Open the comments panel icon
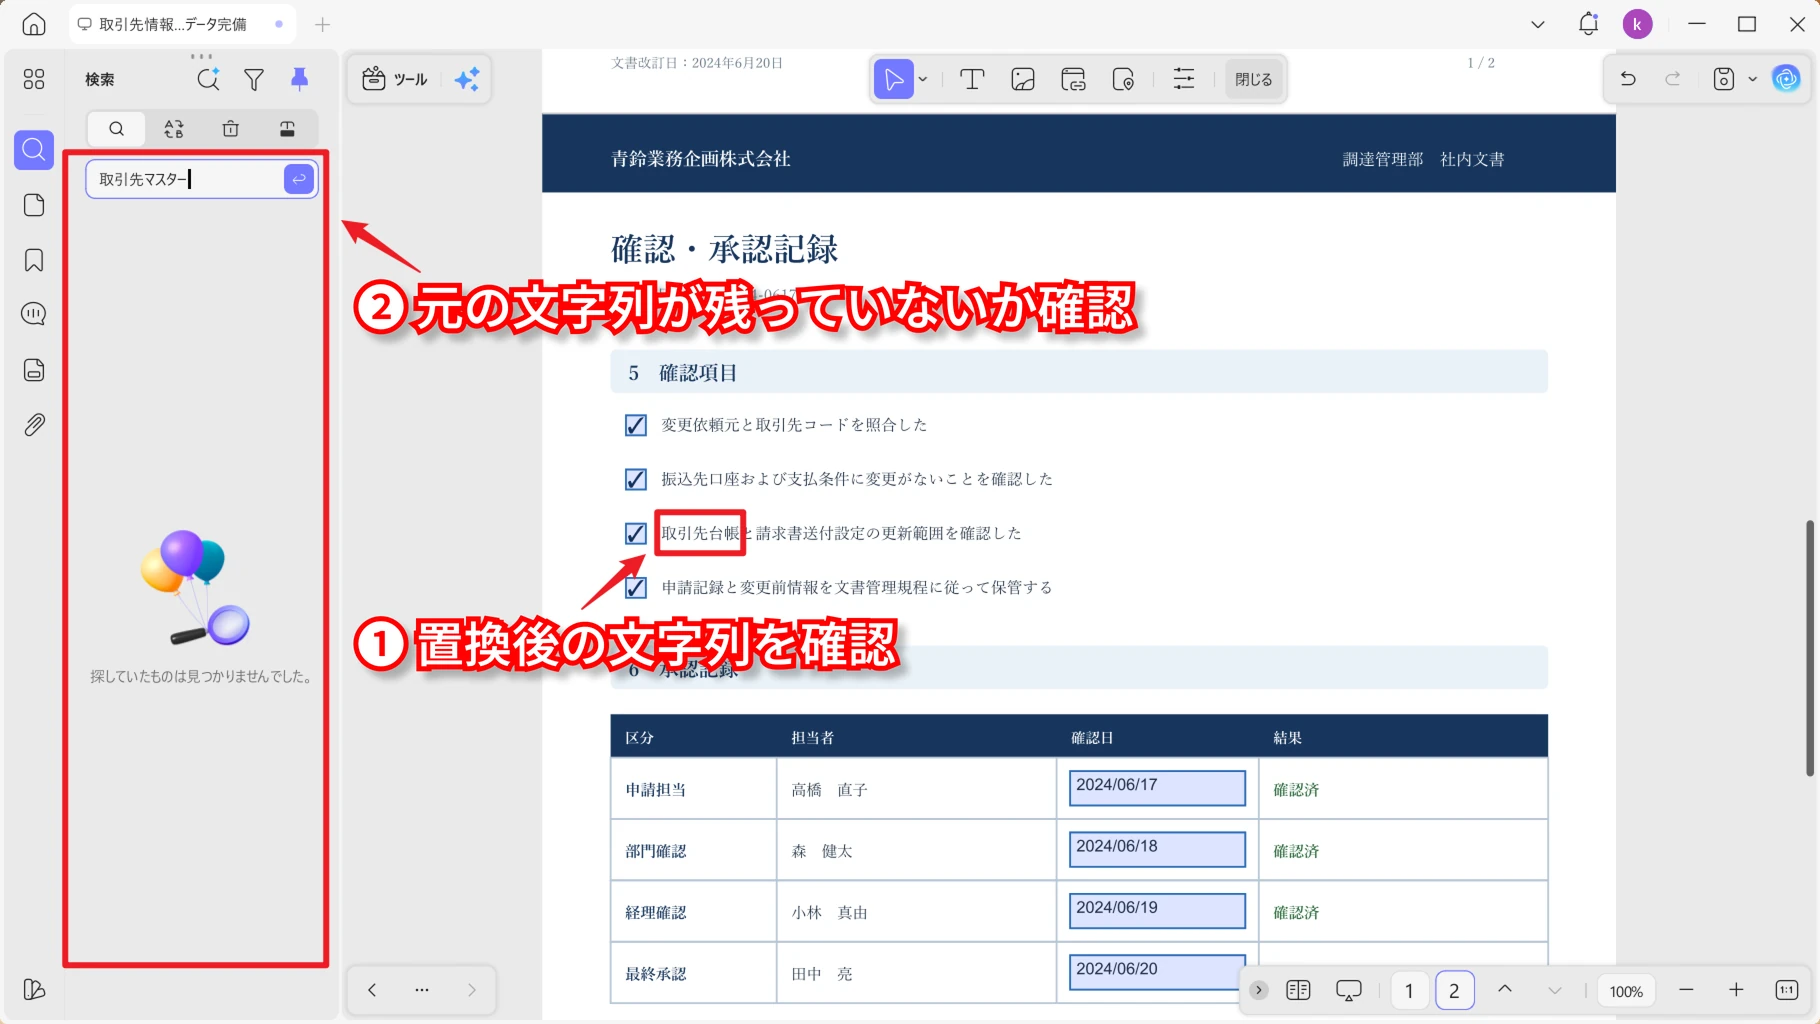The image size is (1820, 1024). (34, 314)
